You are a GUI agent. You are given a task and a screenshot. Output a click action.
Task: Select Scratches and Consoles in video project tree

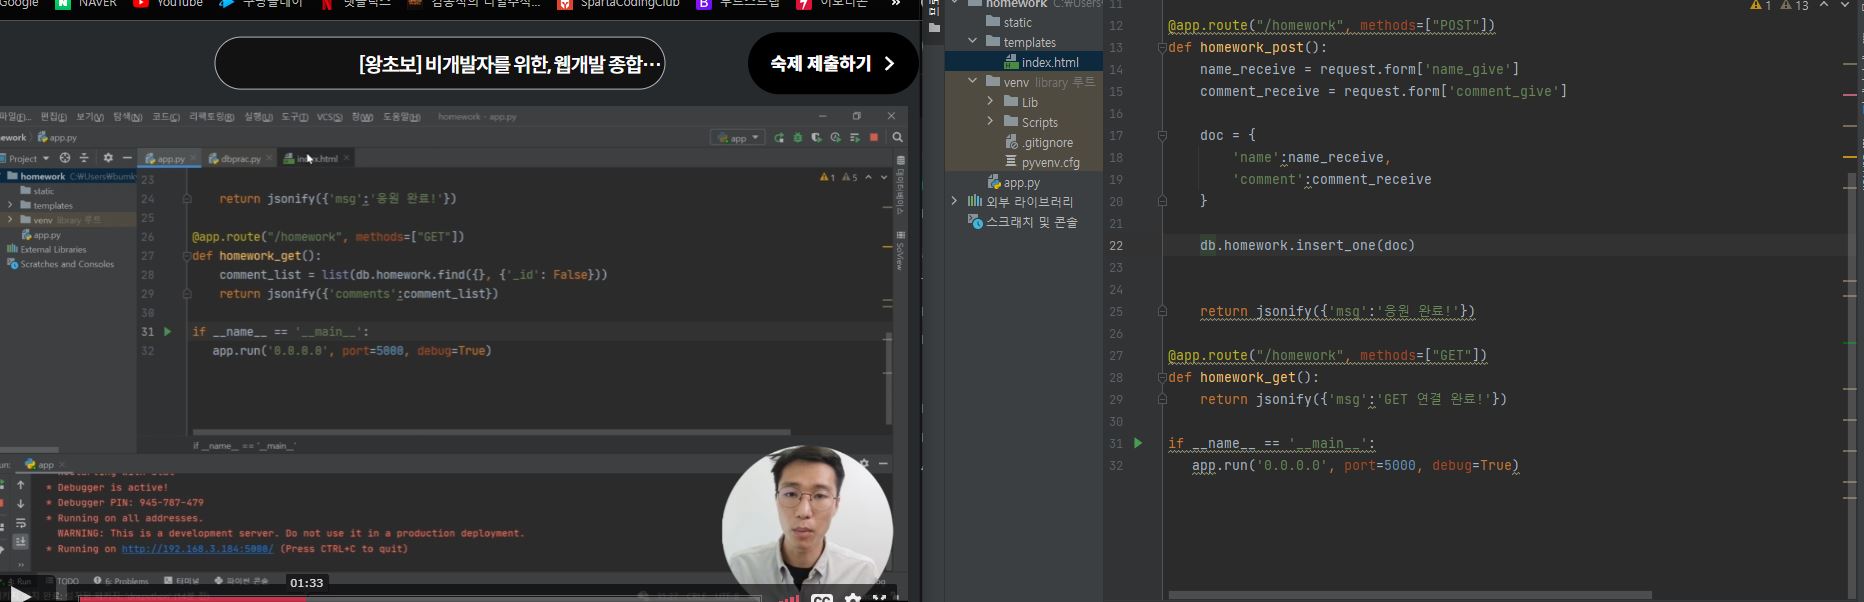click(x=61, y=264)
